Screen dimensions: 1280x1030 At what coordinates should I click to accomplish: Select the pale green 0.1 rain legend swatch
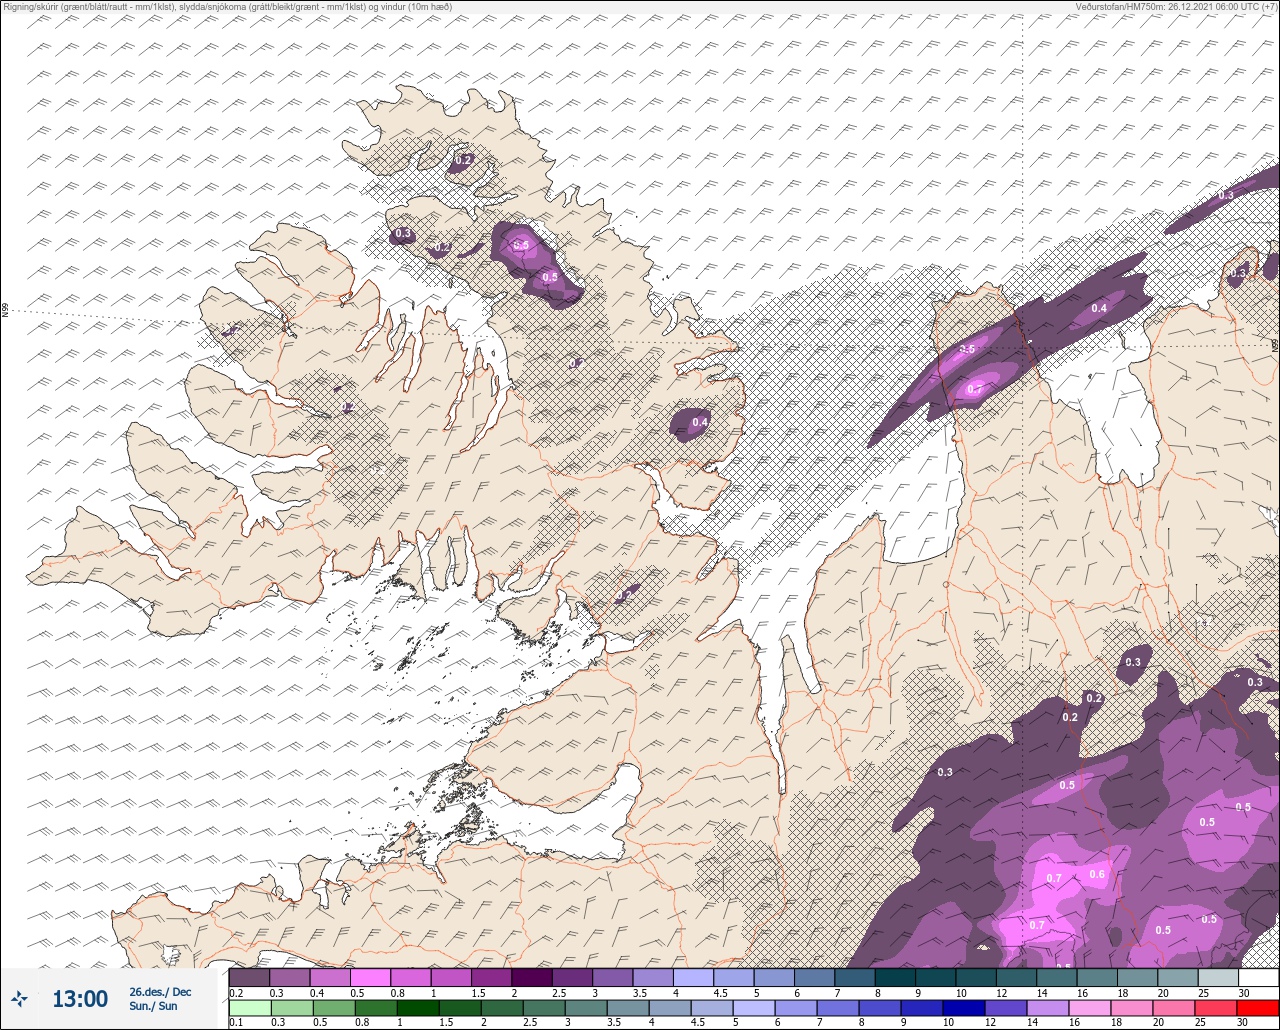coord(249,1008)
